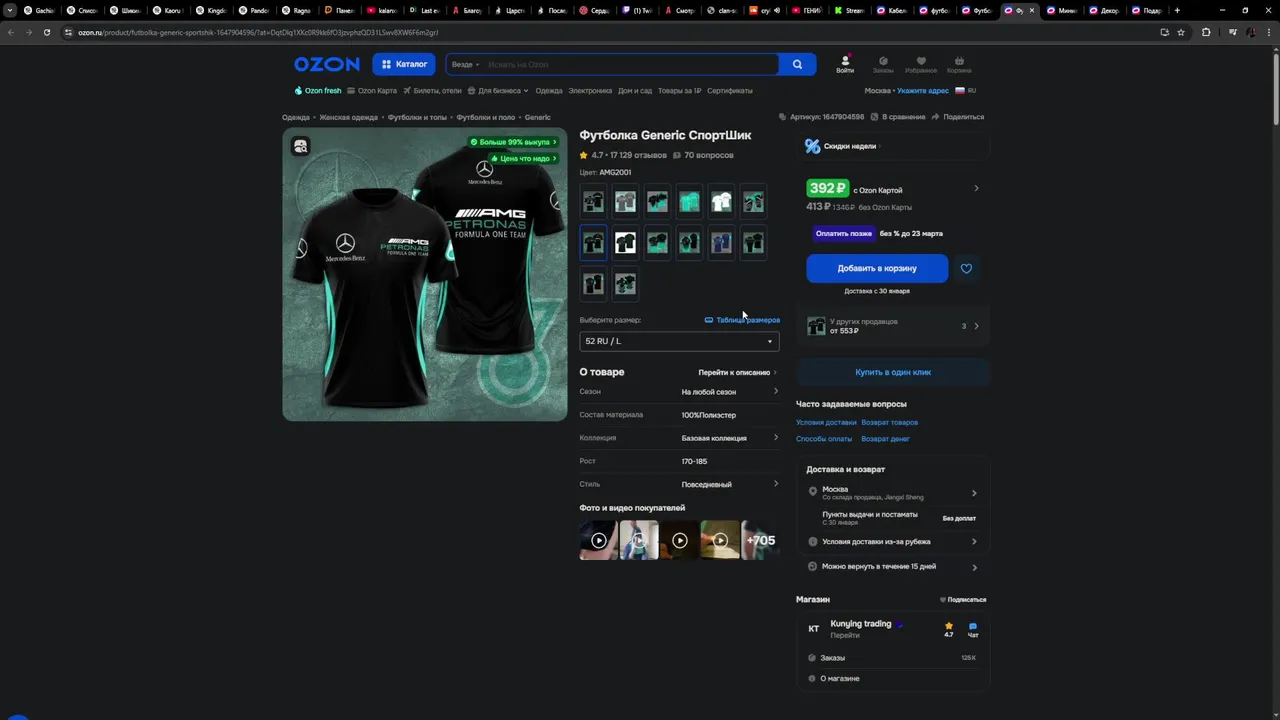Click the 70 вопросов questions icon
The image size is (1280, 720).
(x=677, y=155)
